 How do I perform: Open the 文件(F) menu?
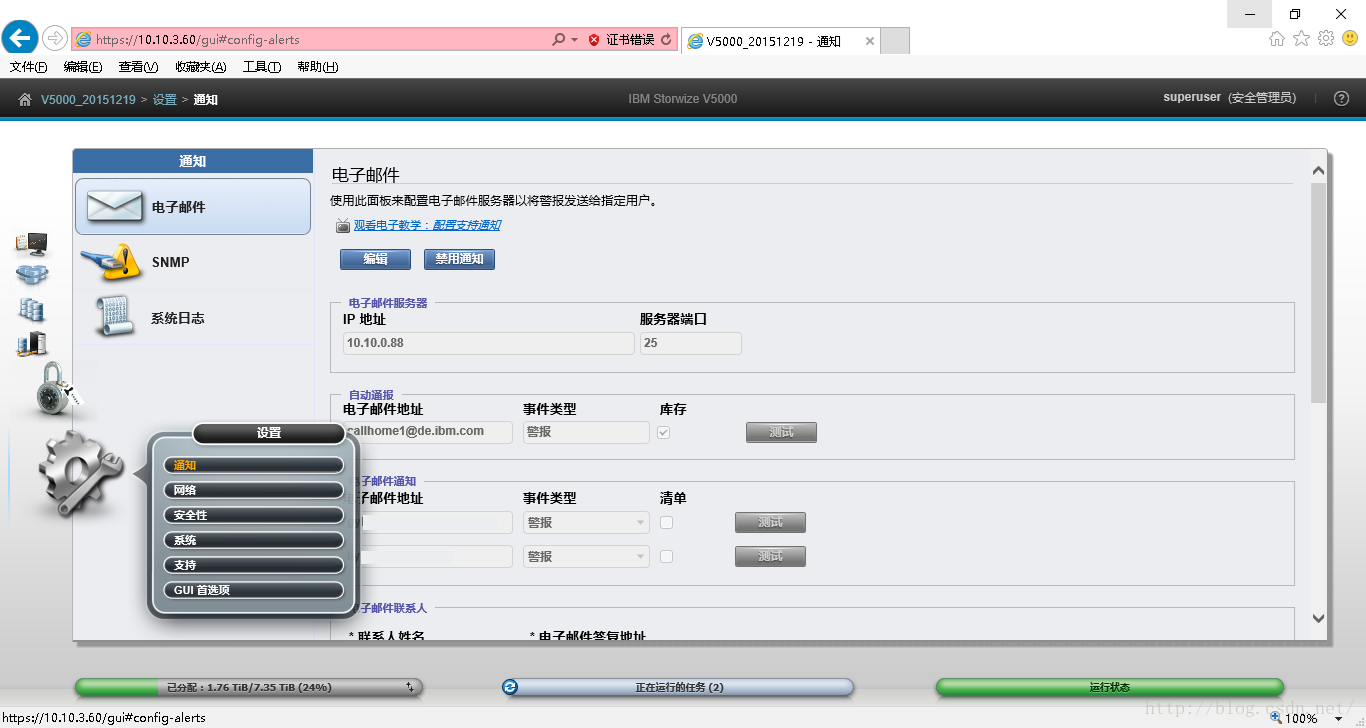(29, 67)
